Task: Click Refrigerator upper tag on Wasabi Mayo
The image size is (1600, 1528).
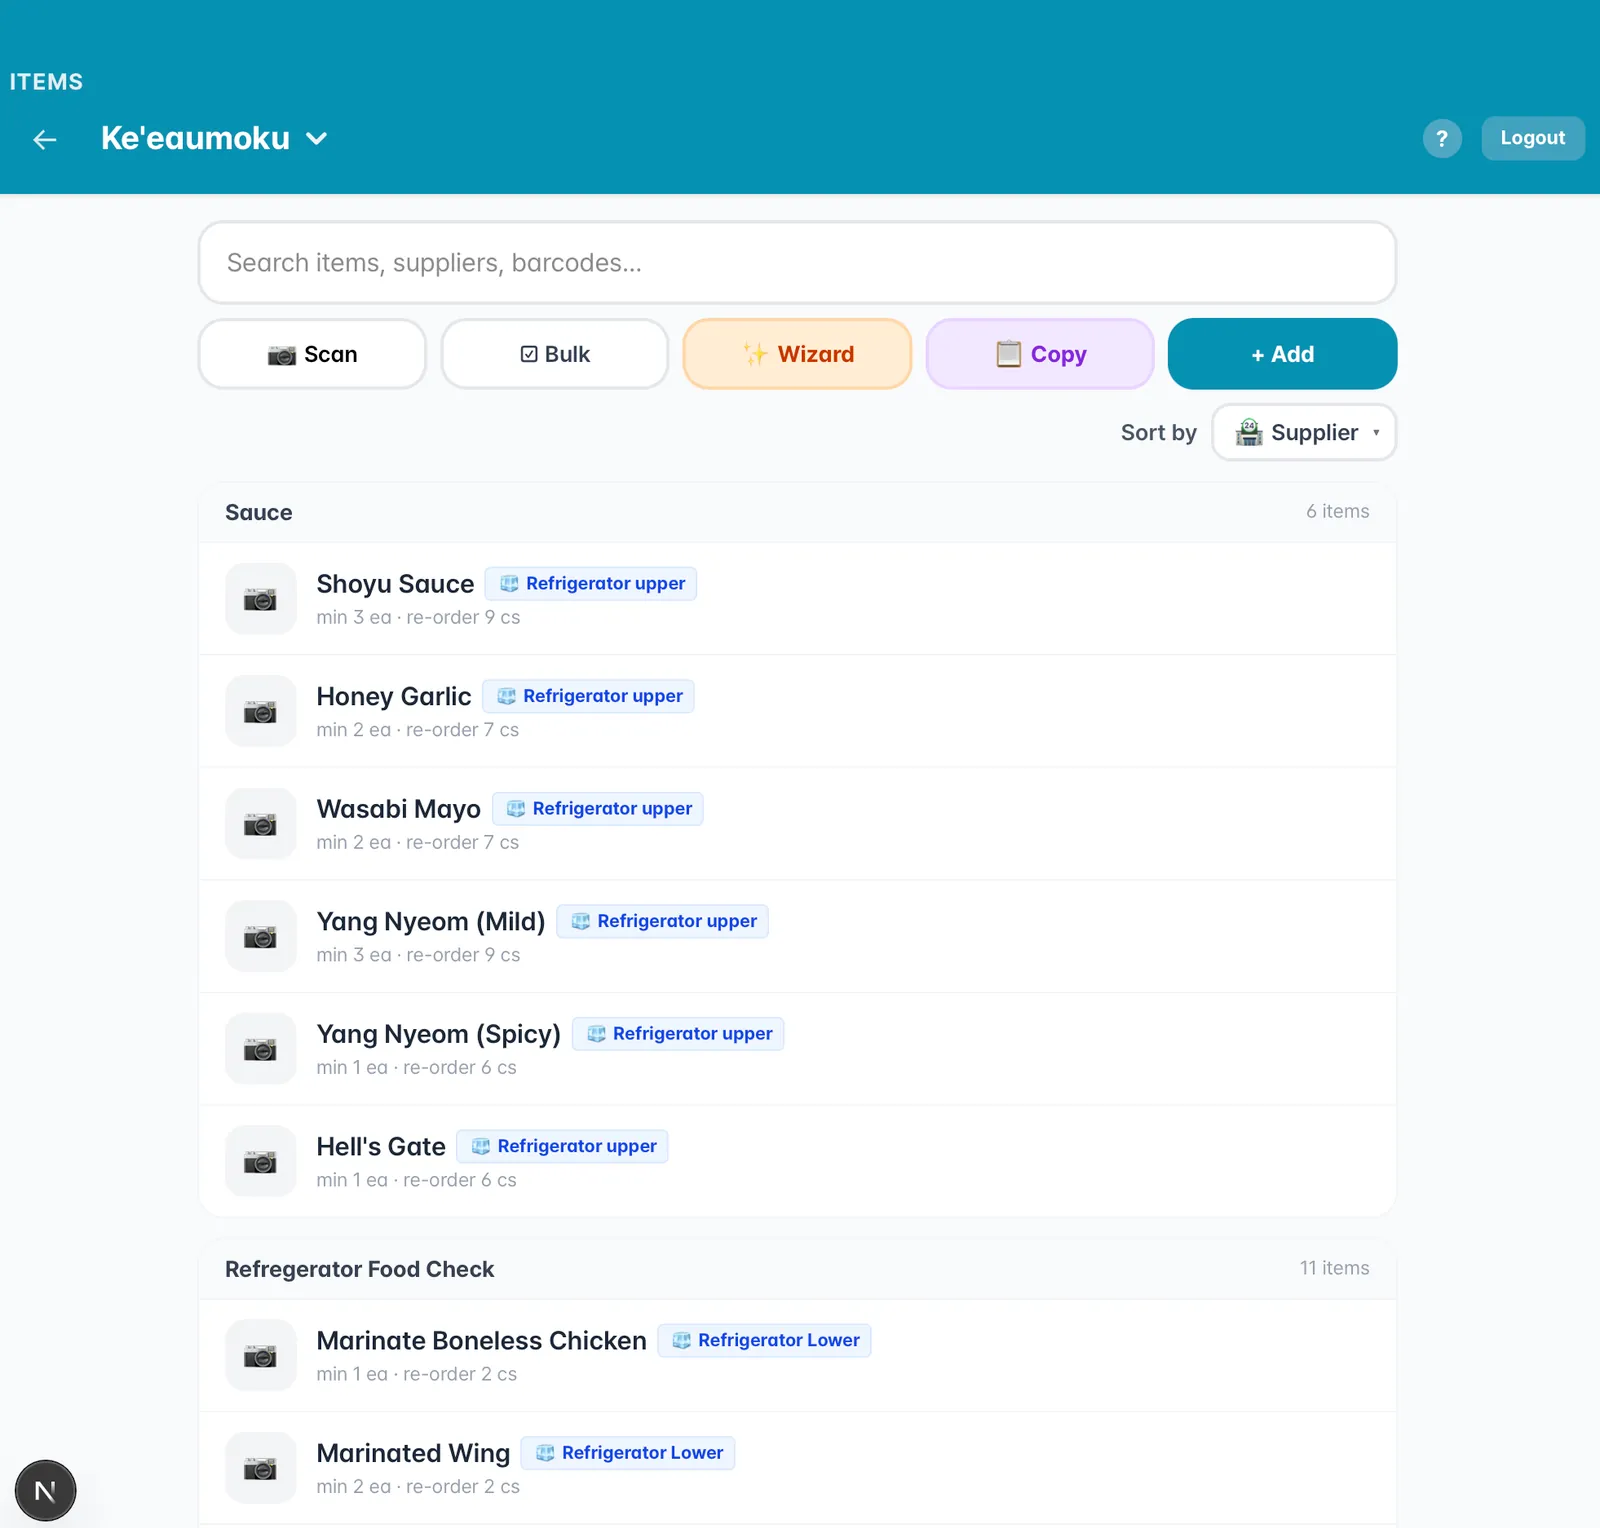Action: (598, 808)
